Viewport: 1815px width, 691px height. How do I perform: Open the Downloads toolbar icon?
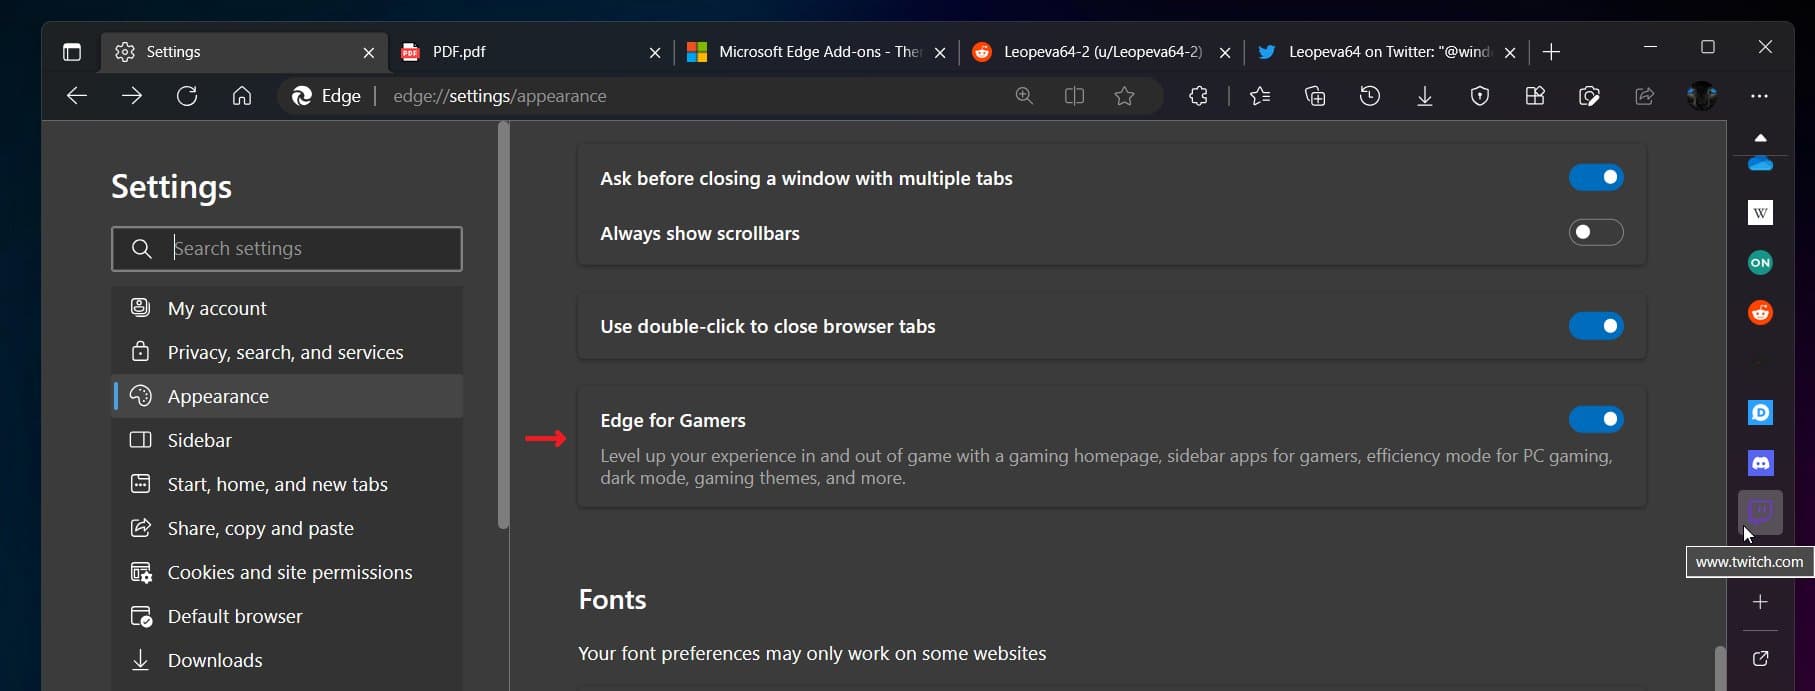[1425, 96]
